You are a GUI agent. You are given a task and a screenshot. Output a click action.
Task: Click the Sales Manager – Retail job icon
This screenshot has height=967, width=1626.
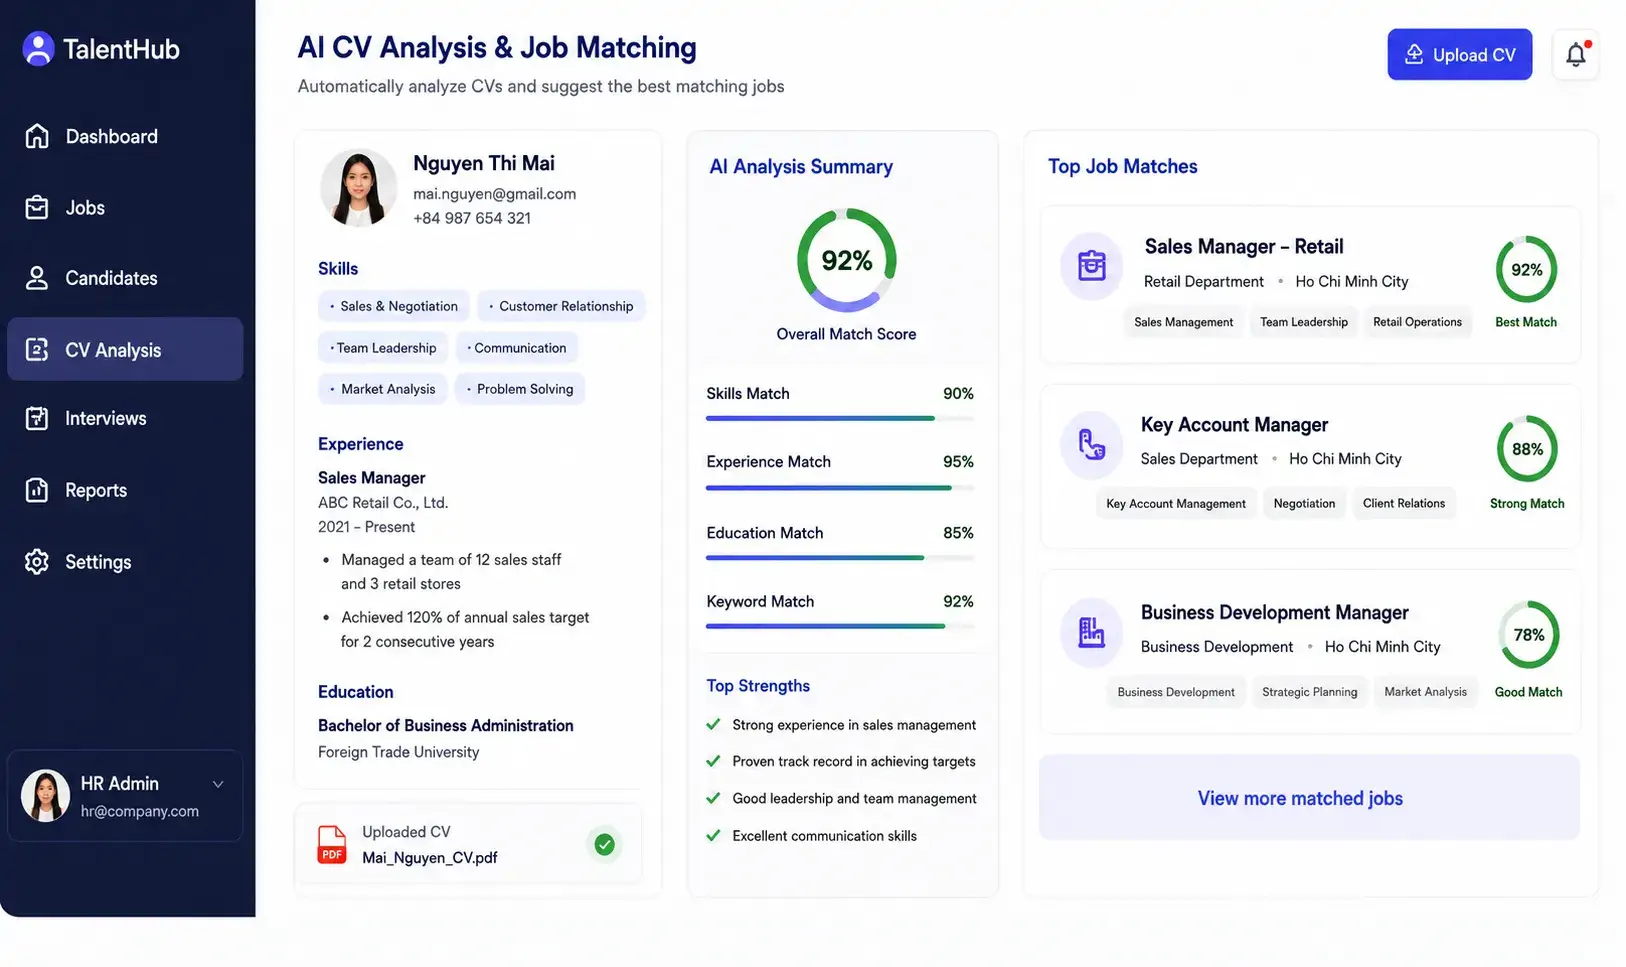click(1091, 265)
